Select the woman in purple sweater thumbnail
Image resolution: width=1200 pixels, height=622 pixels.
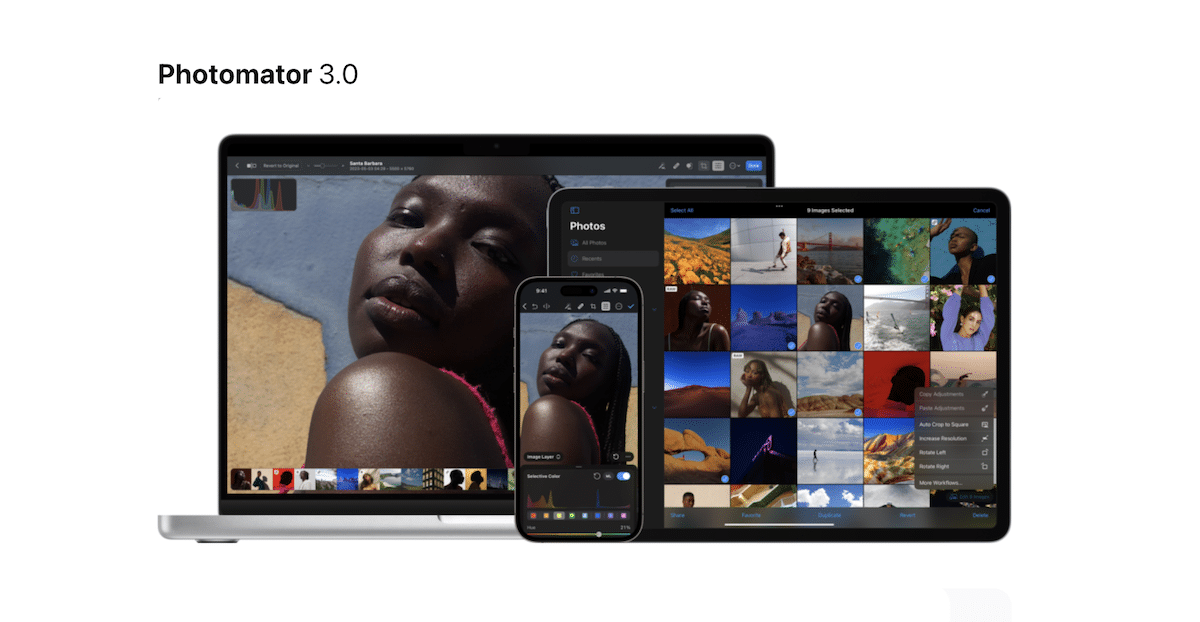pyautogui.click(x=963, y=317)
